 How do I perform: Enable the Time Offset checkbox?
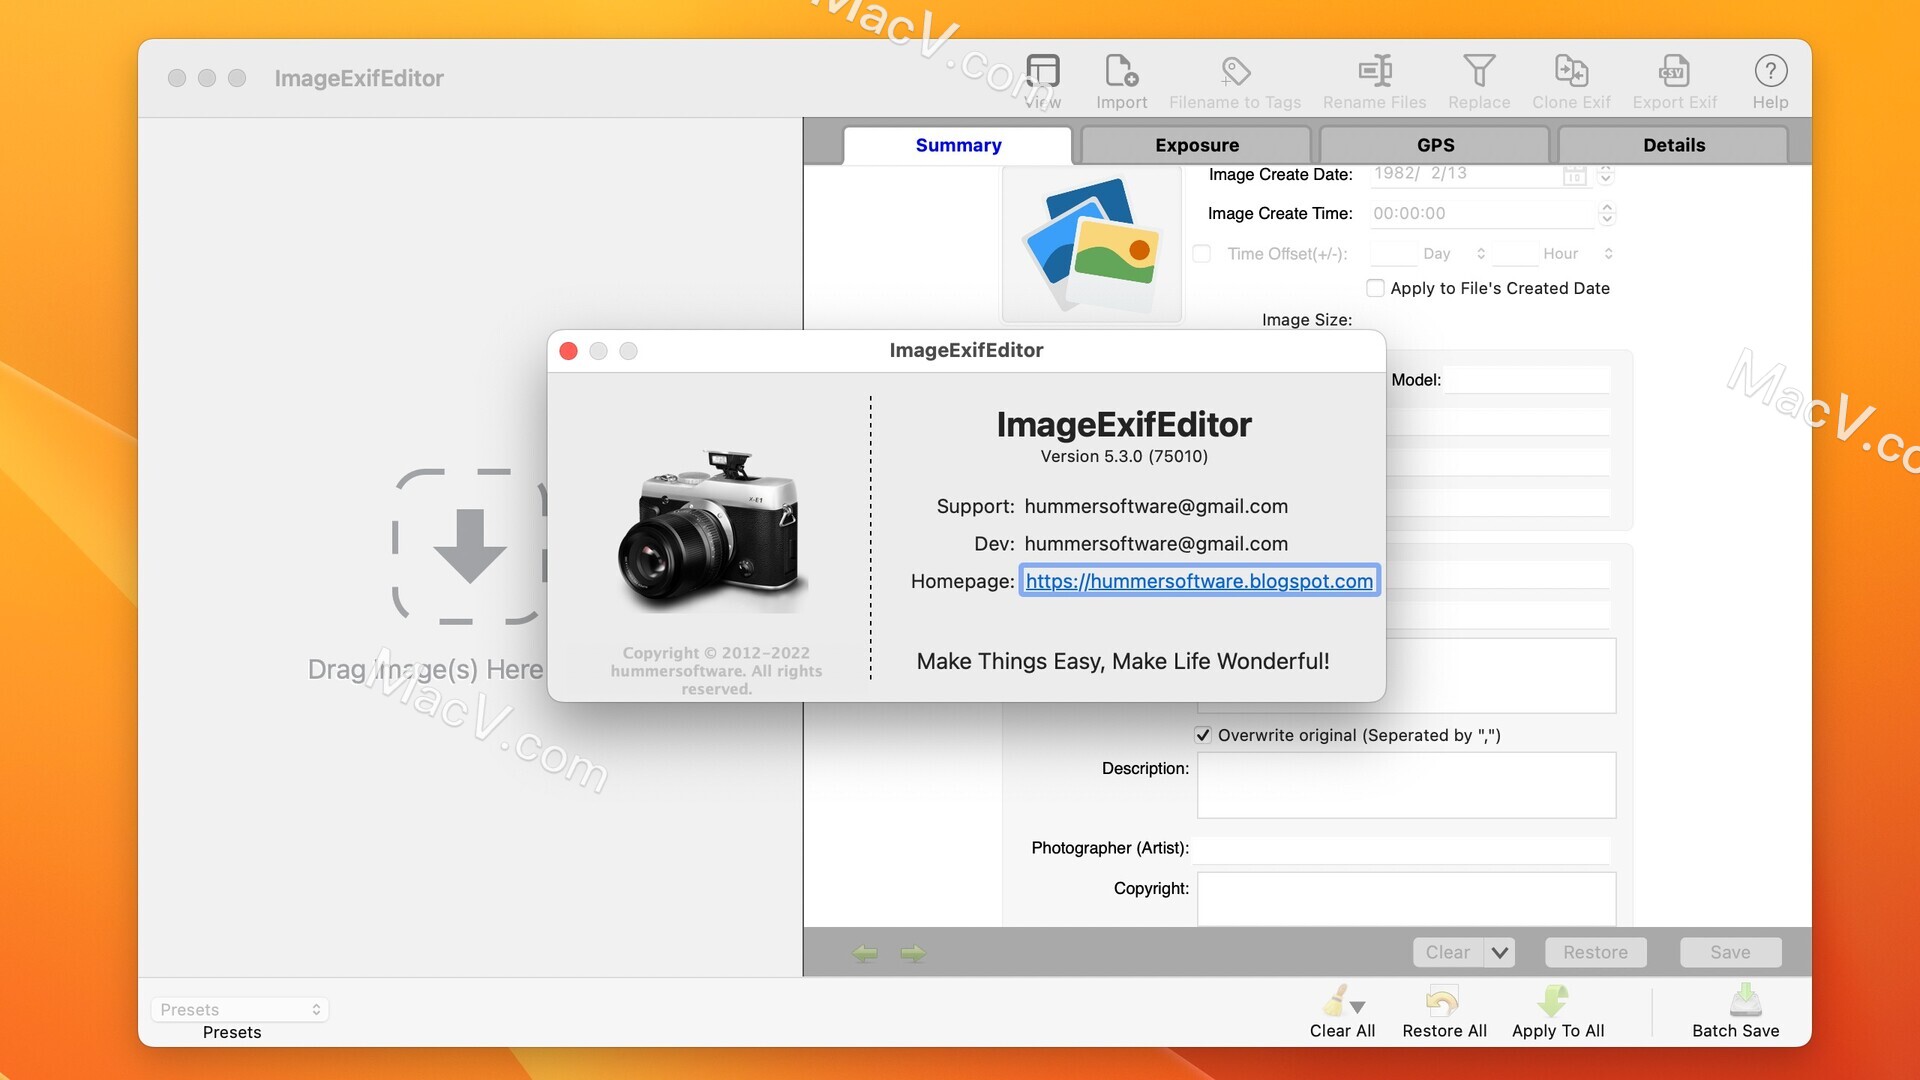click(1200, 252)
